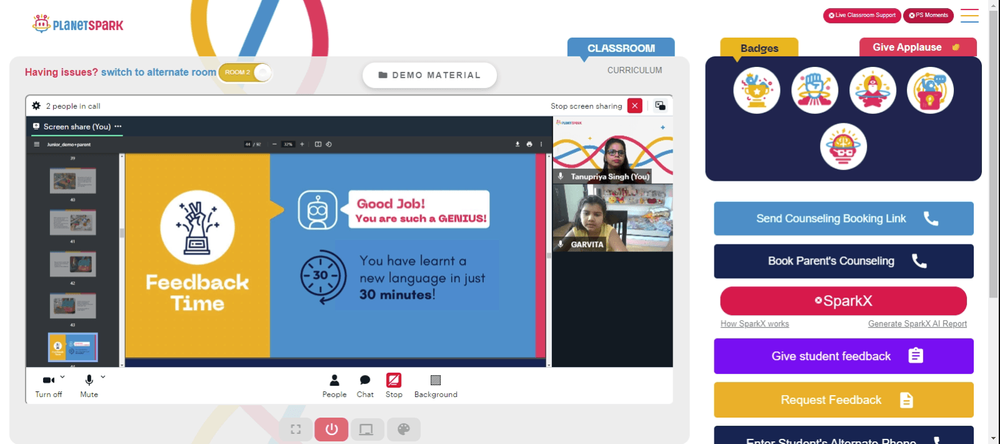Expand camera options chevron beside Turn off
The image size is (1000, 444).
(x=62, y=376)
